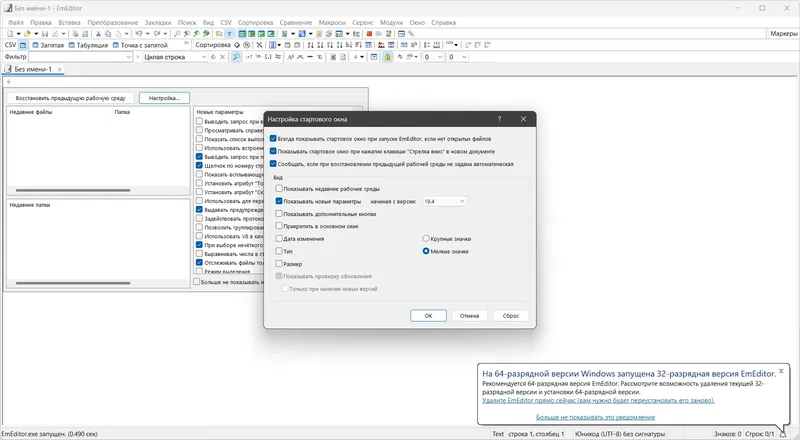Click the filter clear X icon

(x=222, y=57)
